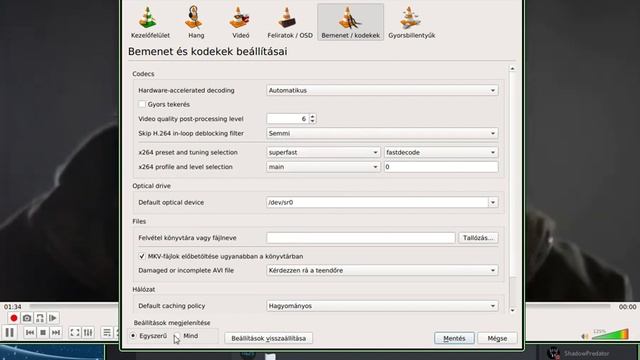
Task: Click the x264 level input field
Action: [441, 167]
